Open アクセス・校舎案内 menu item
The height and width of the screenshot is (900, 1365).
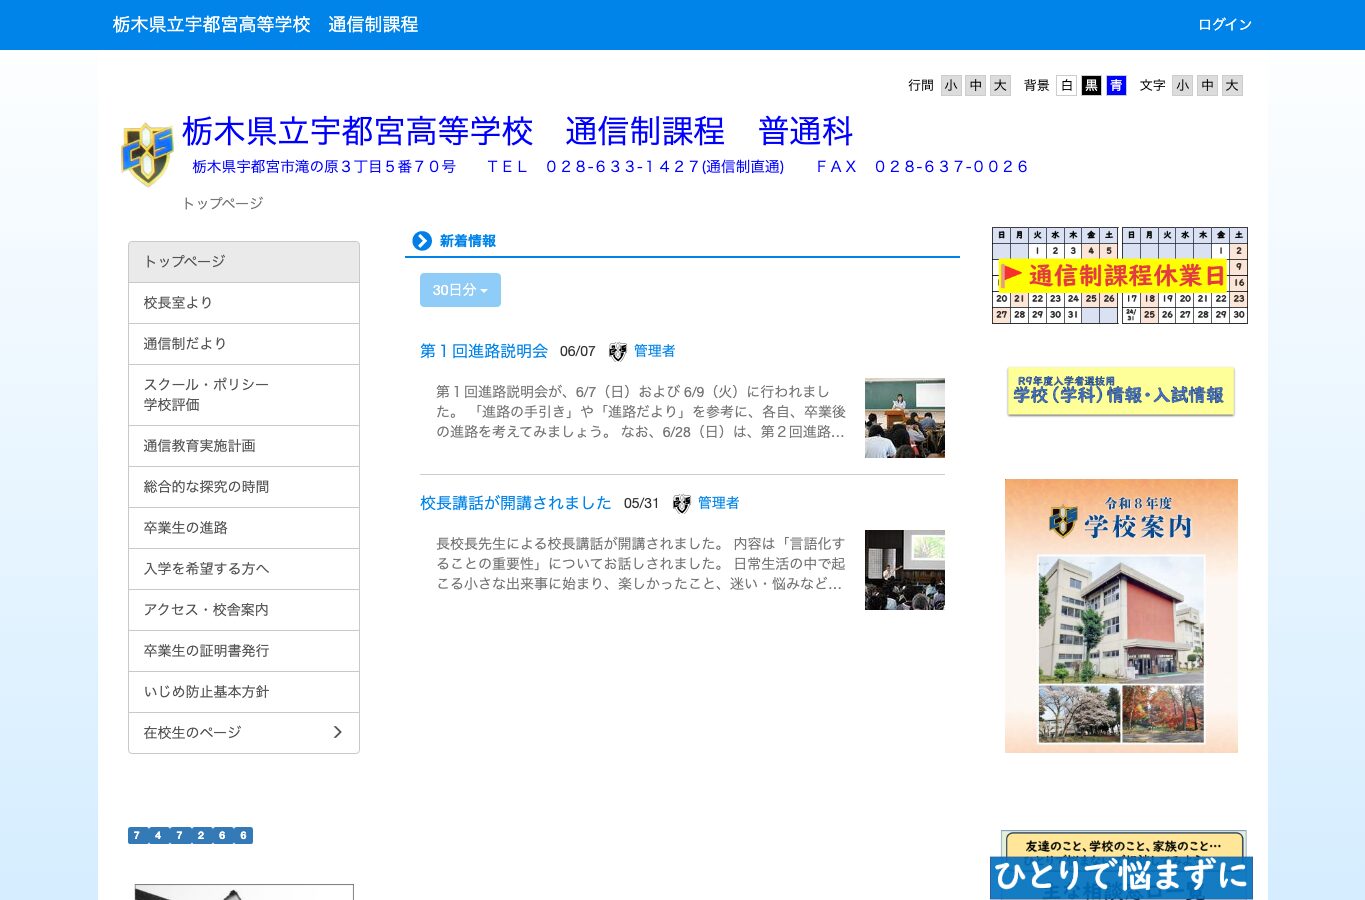coord(244,610)
